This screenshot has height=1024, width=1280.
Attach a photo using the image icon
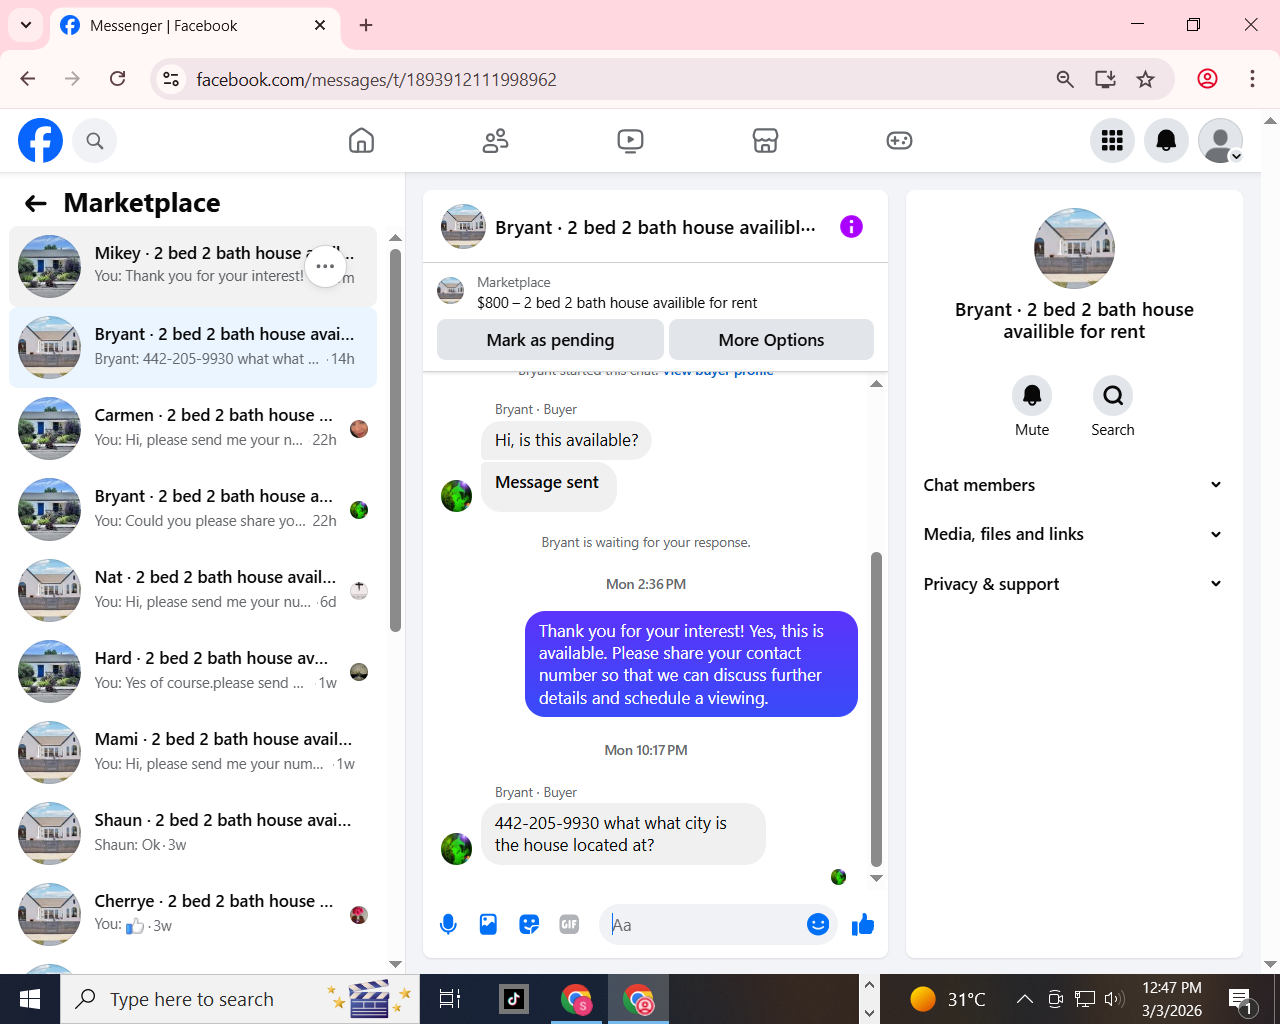pyautogui.click(x=488, y=925)
